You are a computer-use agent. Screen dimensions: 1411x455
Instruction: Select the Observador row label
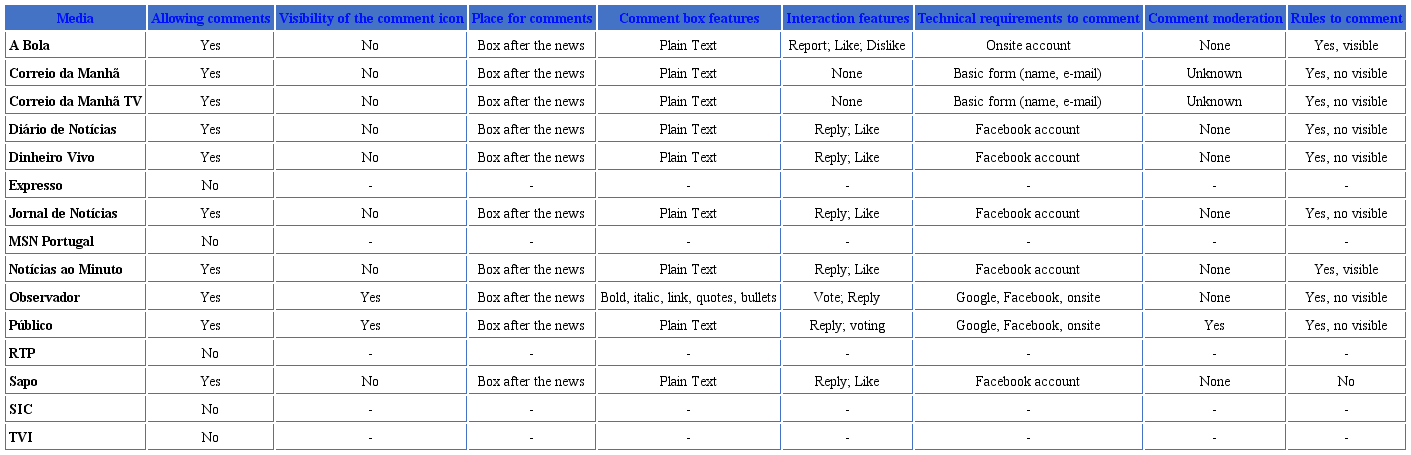pos(44,297)
